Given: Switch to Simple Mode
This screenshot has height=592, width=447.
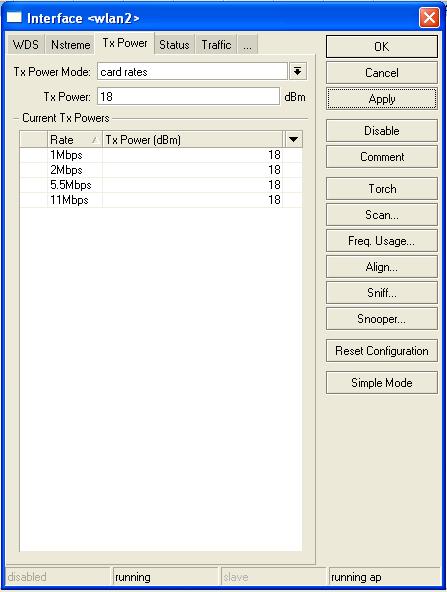Looking at the screenshot, I should coord(382,382).
